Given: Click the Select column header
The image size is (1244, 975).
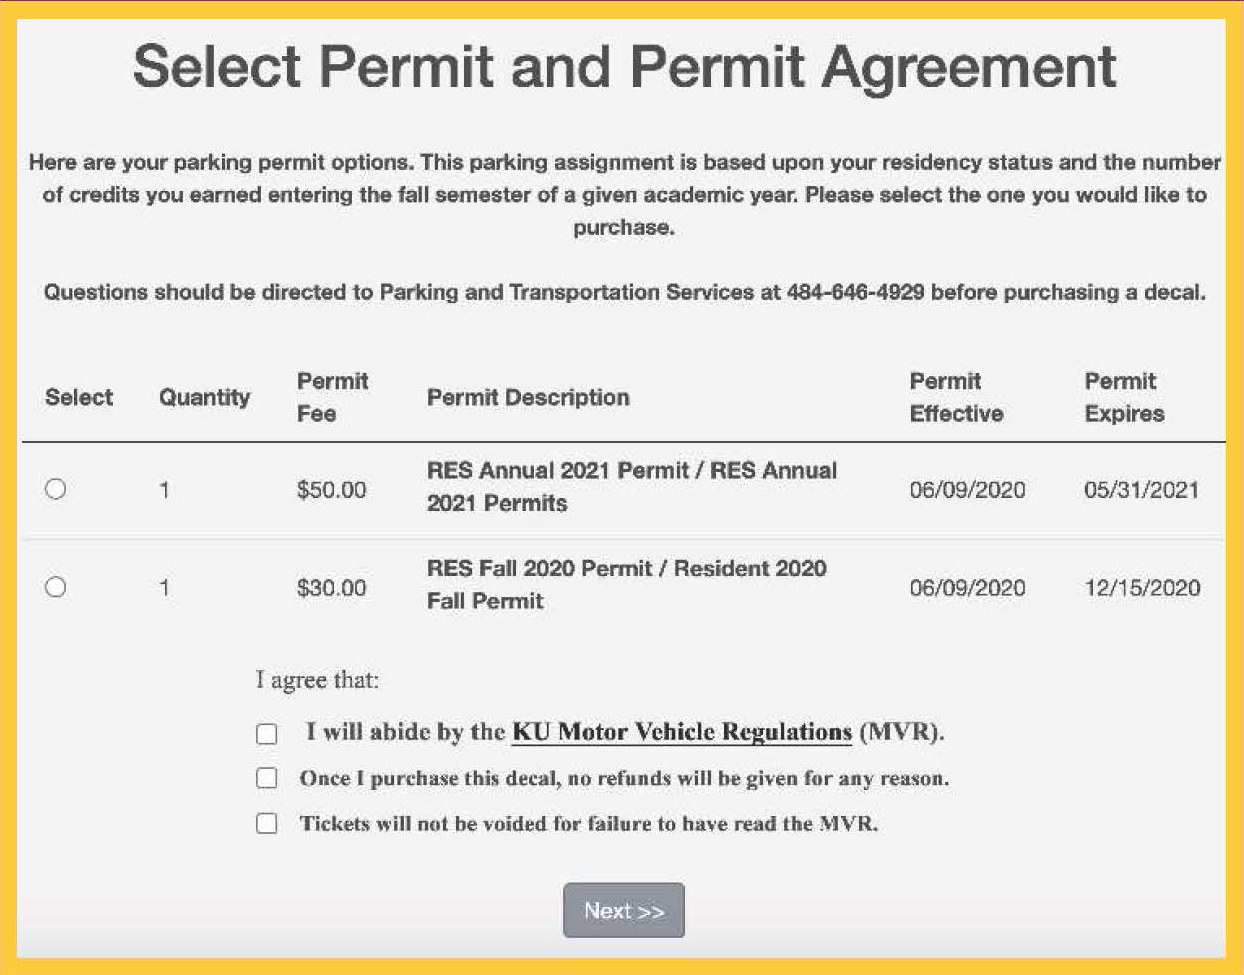Looking at the screenshot, I should 79,397.
